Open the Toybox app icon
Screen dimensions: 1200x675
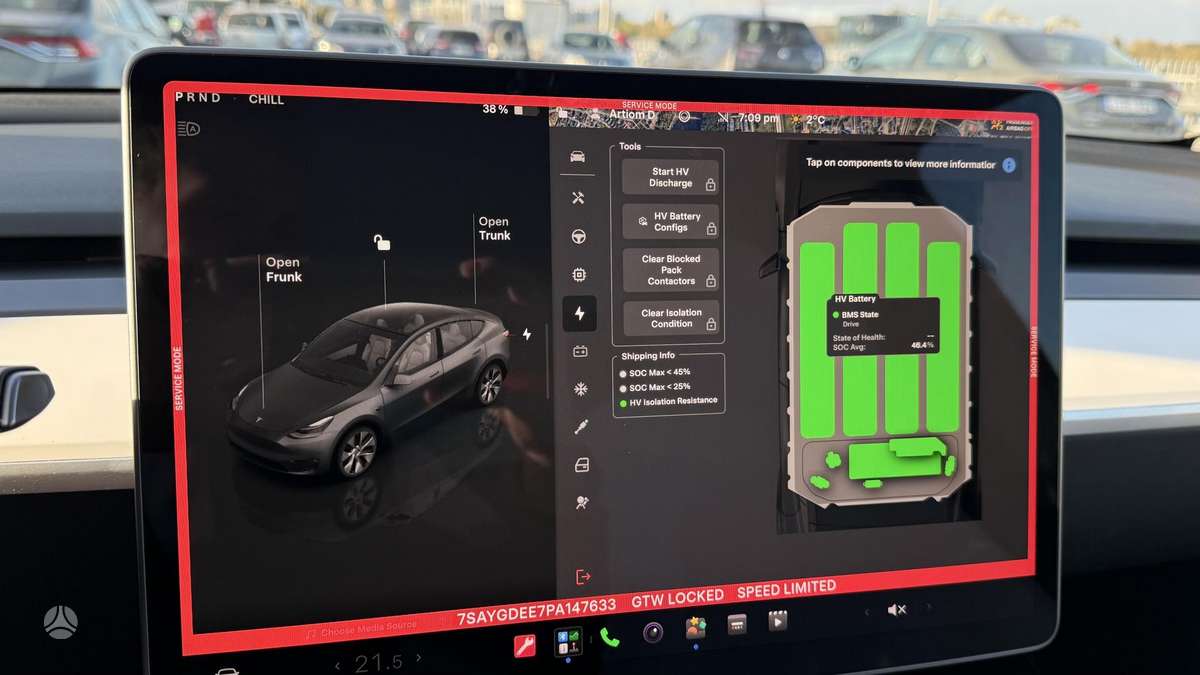click(x=696, y=628)
